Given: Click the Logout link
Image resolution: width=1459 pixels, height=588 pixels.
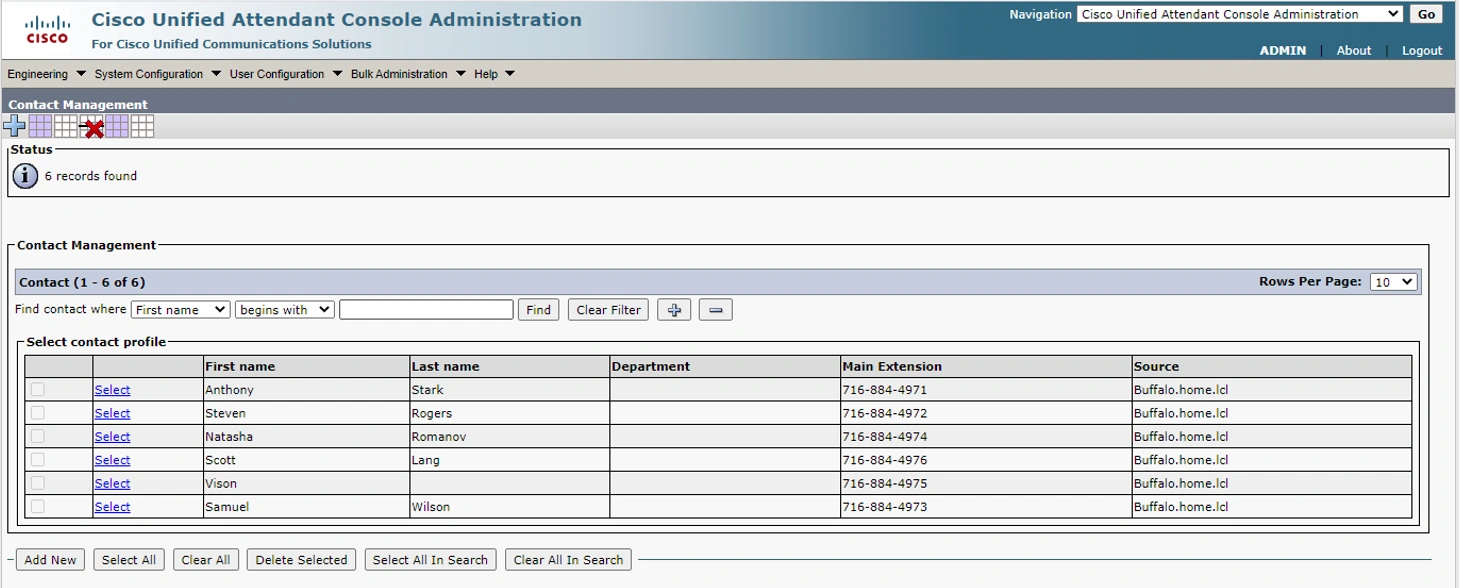Looking at the screenshot, I should pos(1422,50).
